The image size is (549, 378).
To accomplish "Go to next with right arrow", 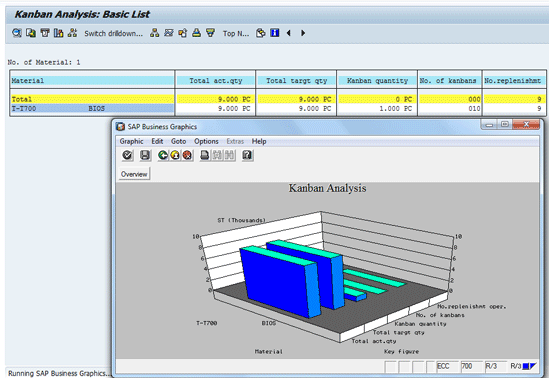I will click(x=303, y=33).
